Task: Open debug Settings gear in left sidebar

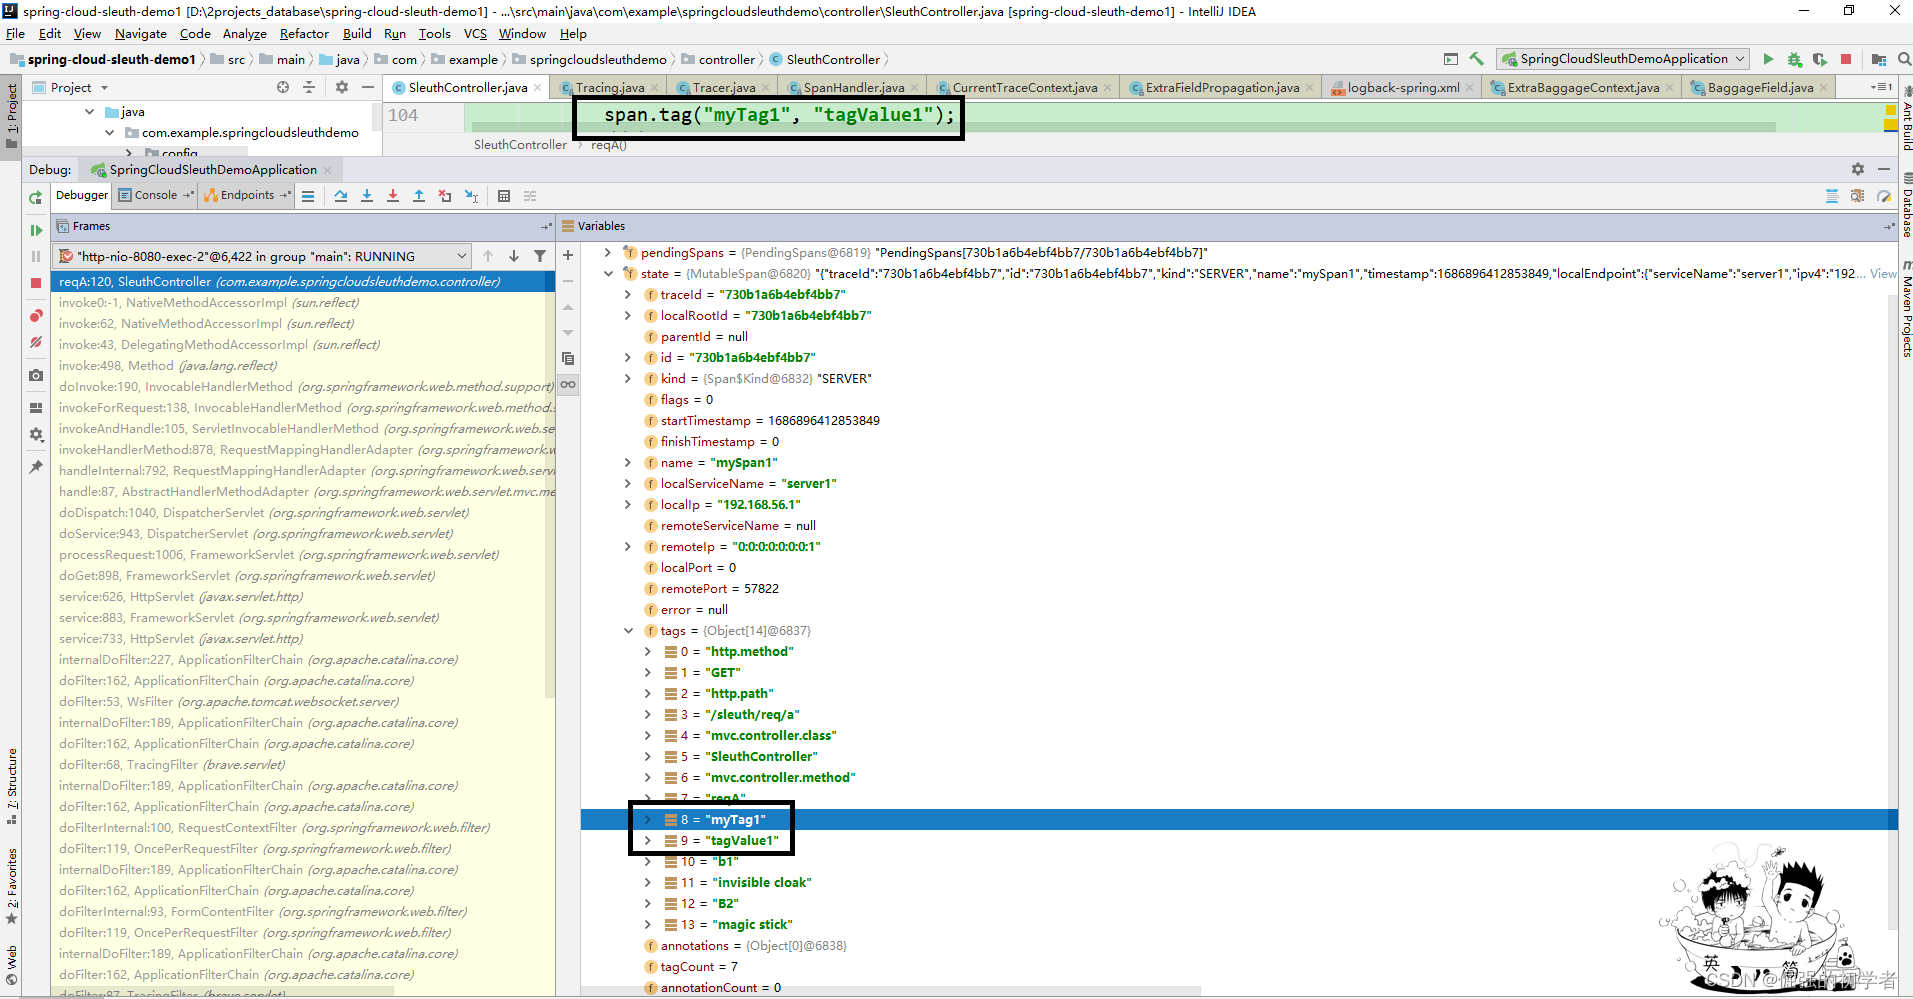Action: (36, 434)
